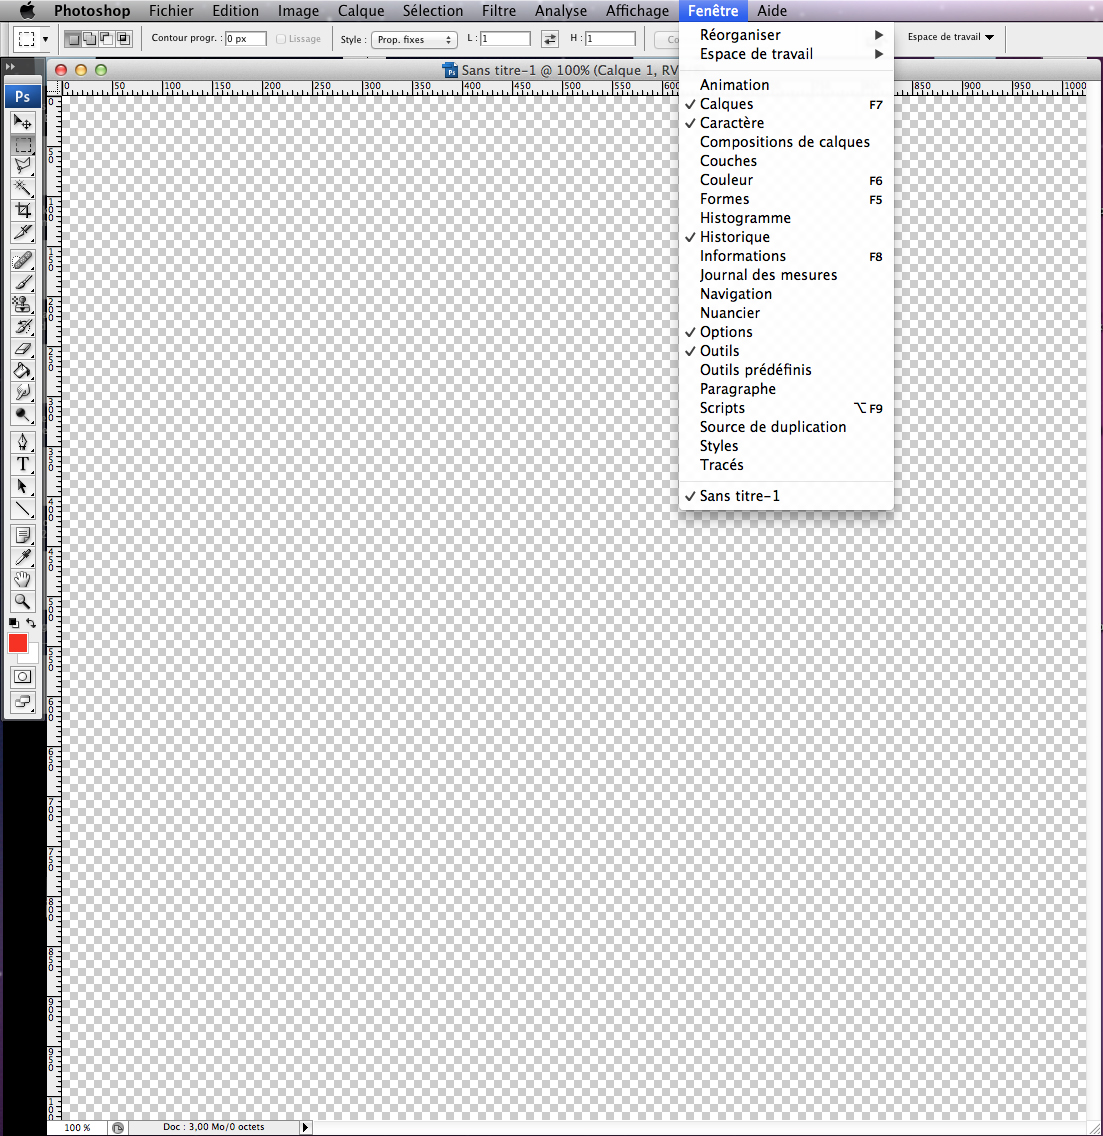Expand the toolbox double-arrow
The image size is (1103, 1136).
pos(10,67)
